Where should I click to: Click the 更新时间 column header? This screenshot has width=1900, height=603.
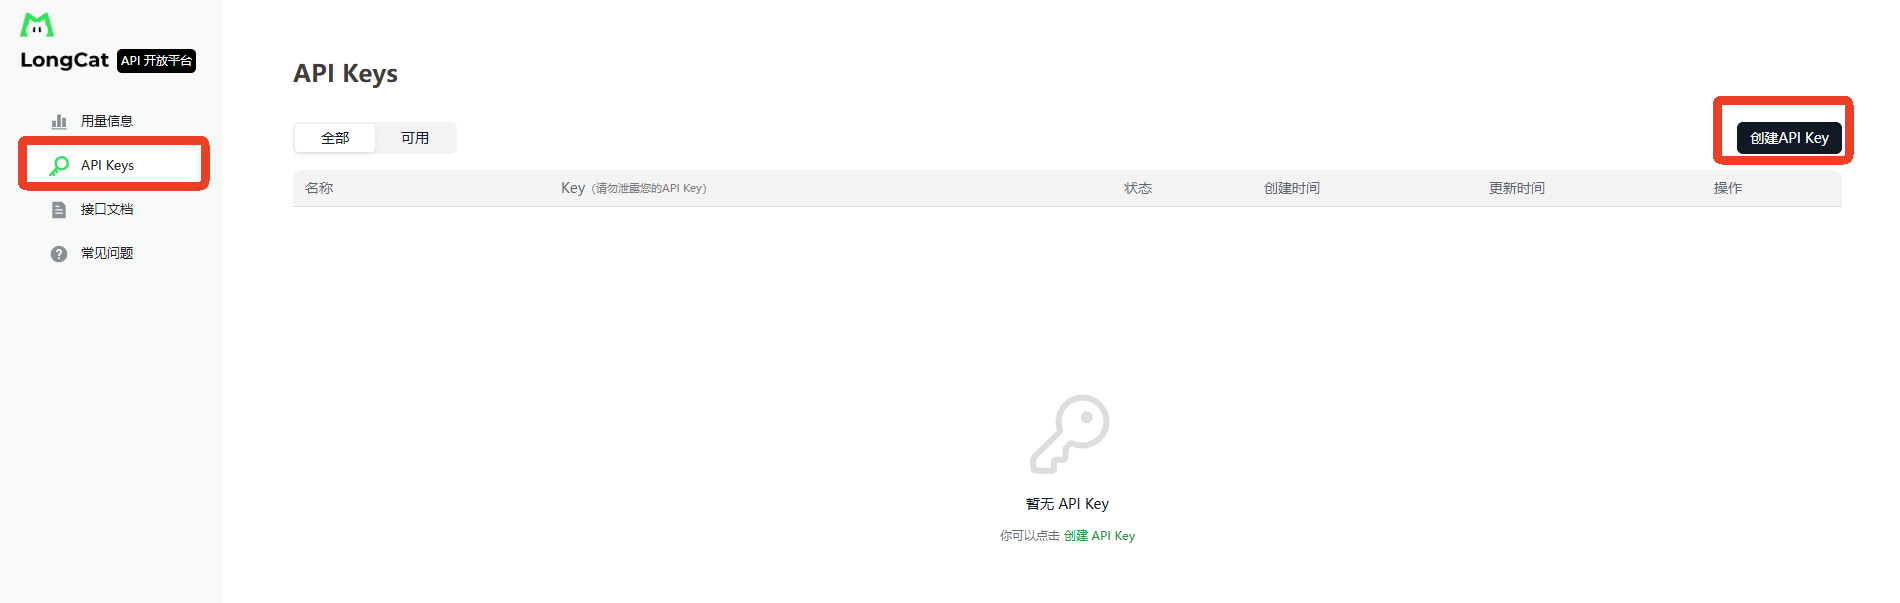[1517, 188]
